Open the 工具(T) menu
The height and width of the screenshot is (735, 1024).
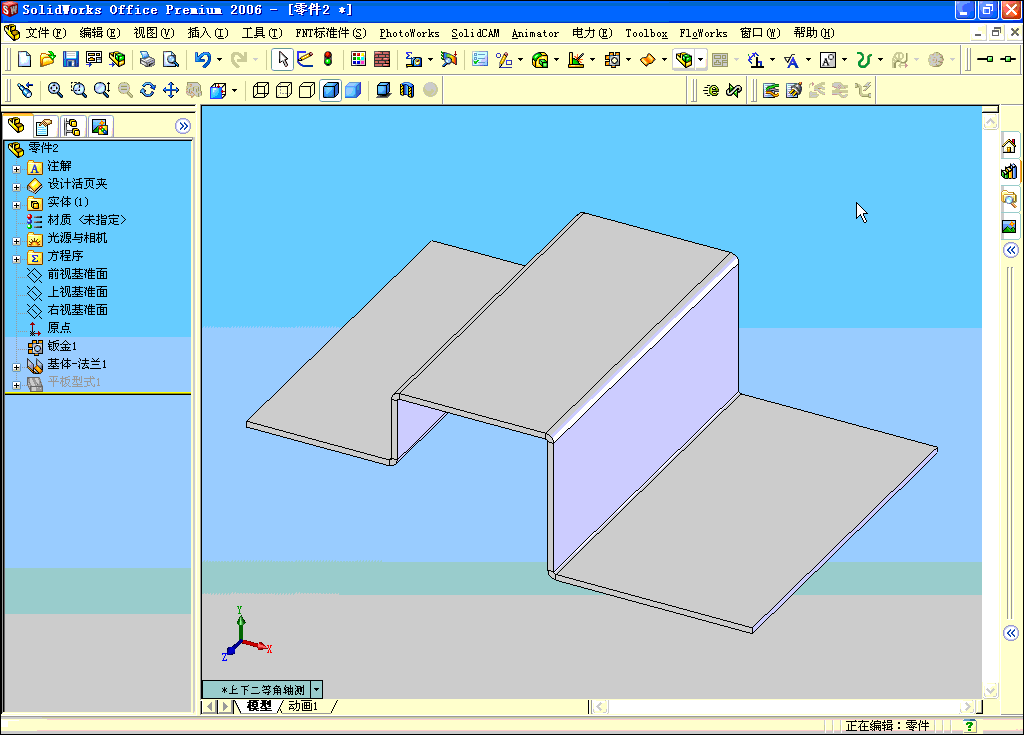click(x=262, y=33)
